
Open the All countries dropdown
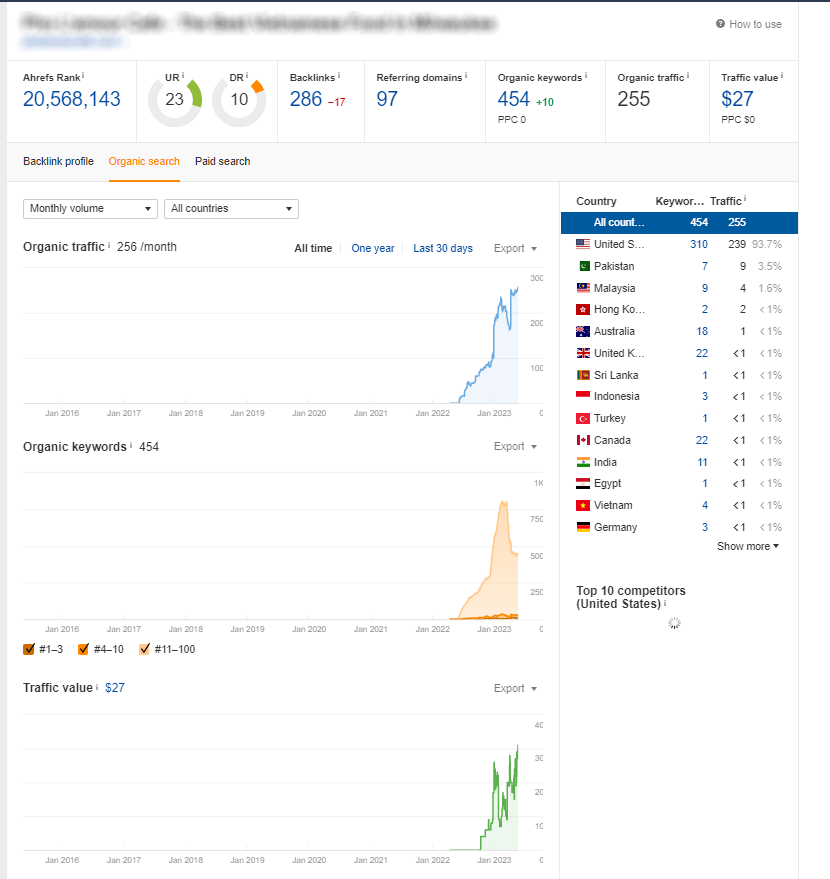click(230, 208)
